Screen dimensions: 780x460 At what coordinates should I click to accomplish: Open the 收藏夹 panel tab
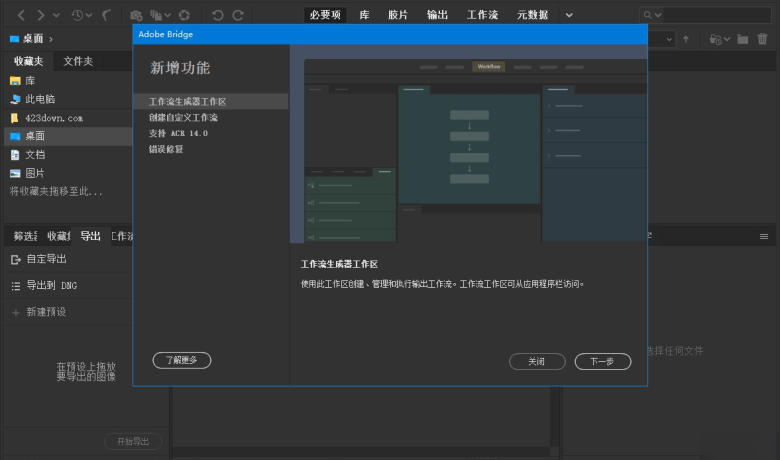(x=28, y=61)
